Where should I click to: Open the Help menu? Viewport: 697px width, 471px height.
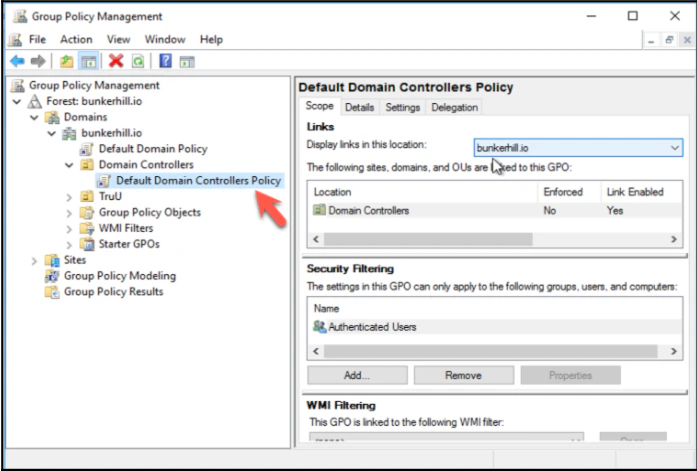(211, 40)
